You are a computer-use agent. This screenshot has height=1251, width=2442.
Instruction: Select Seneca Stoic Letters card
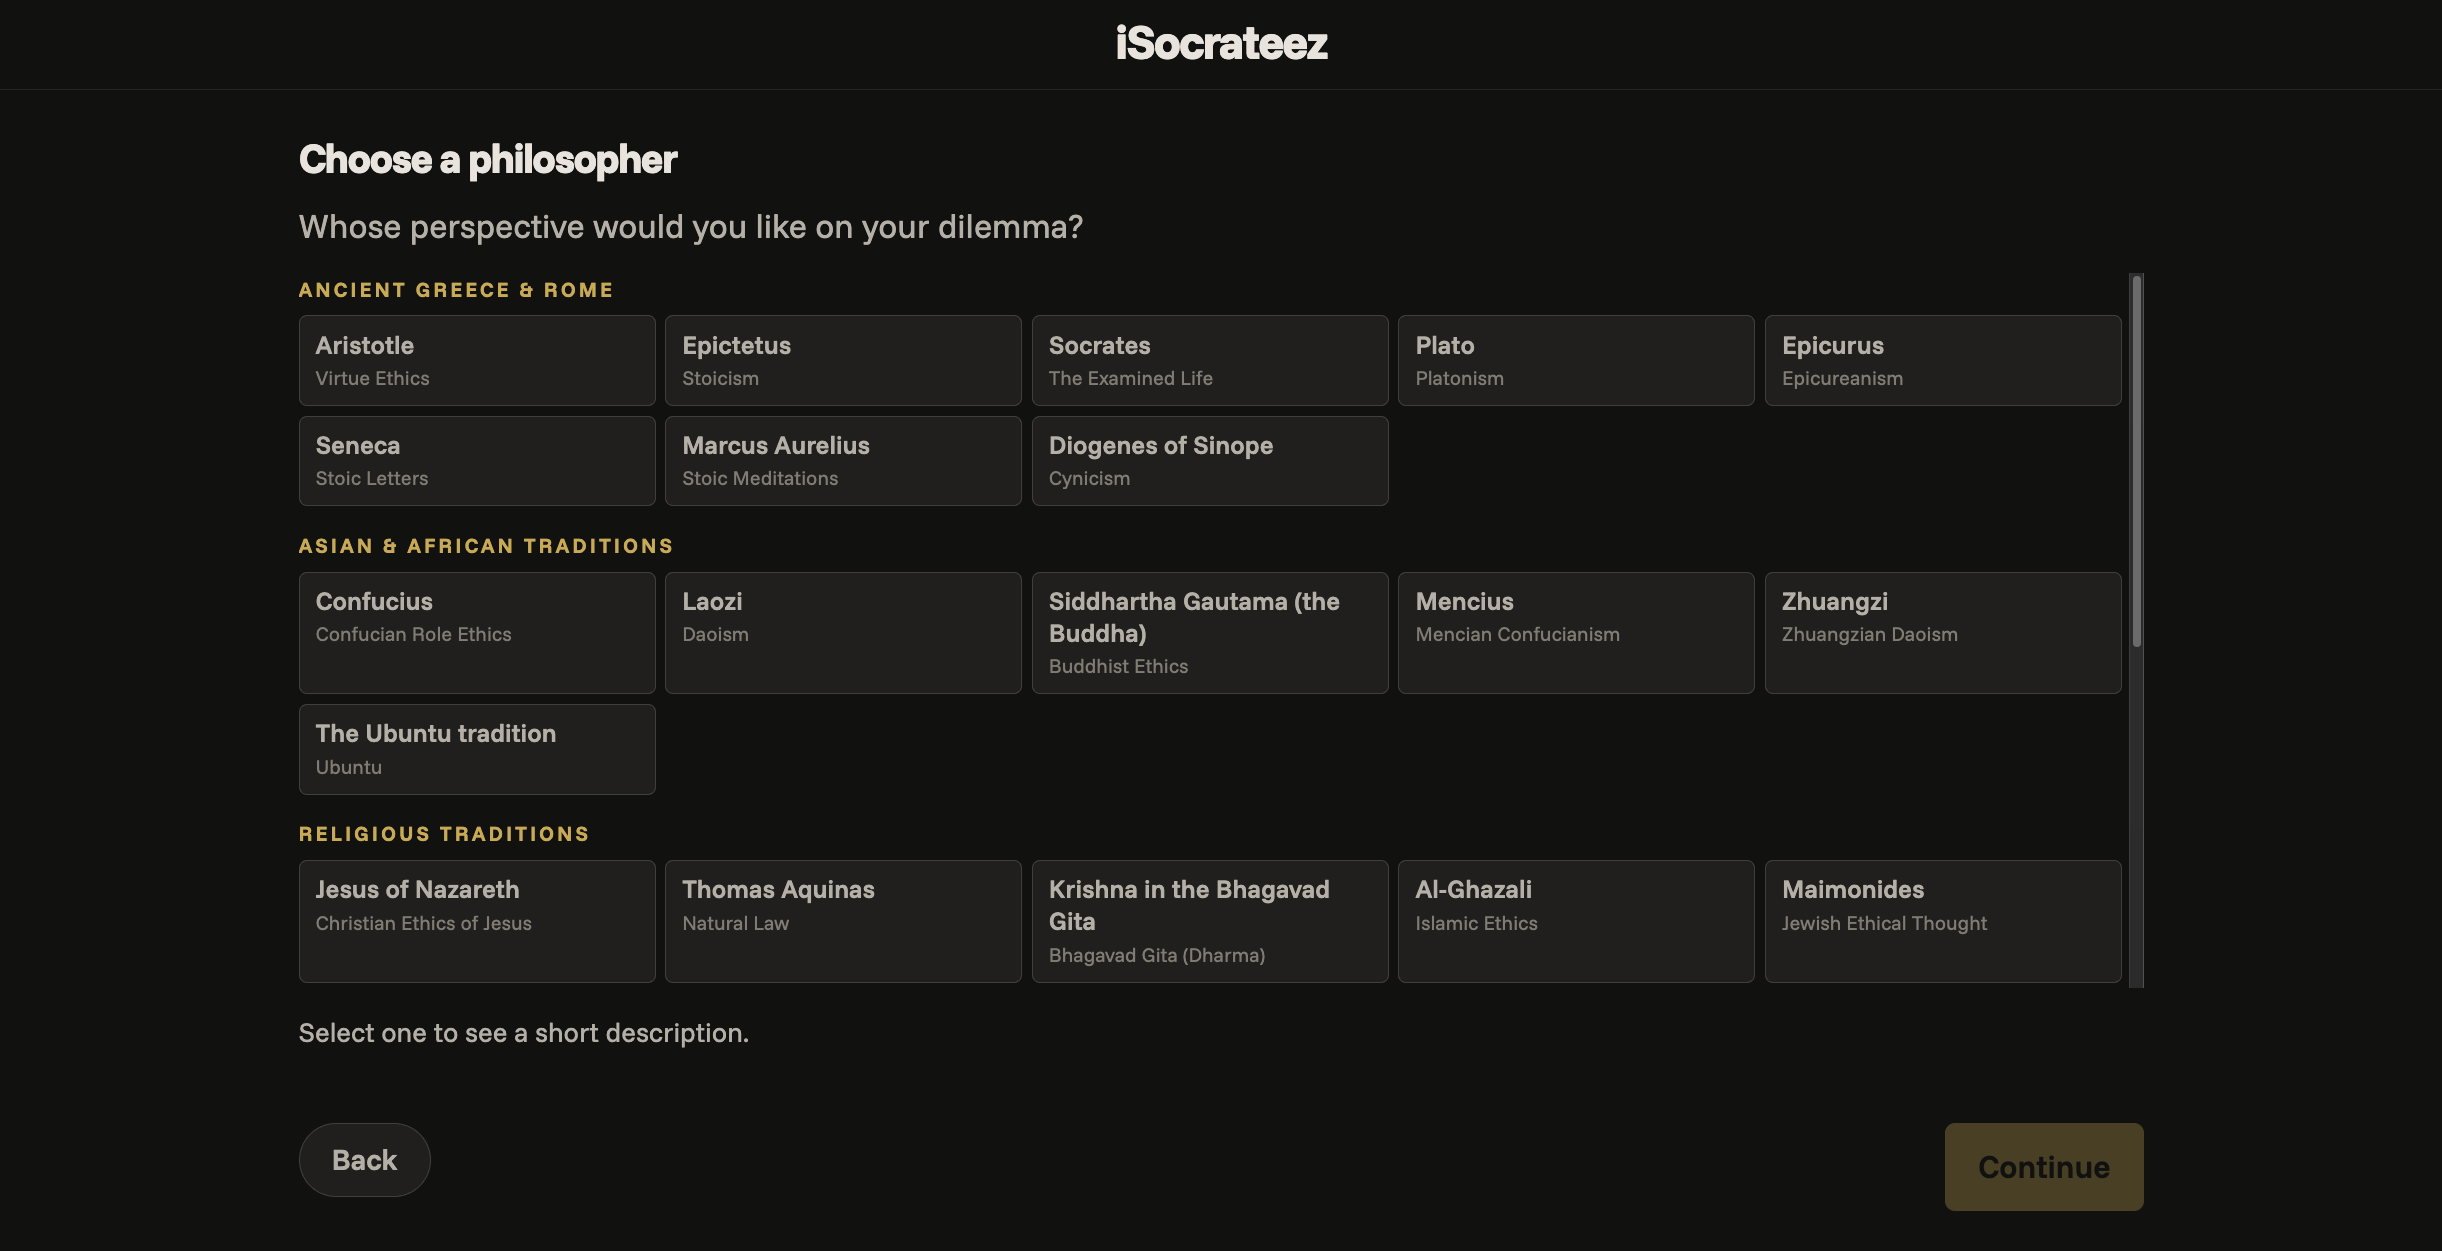pyautogui.click(x=477, y=461)
